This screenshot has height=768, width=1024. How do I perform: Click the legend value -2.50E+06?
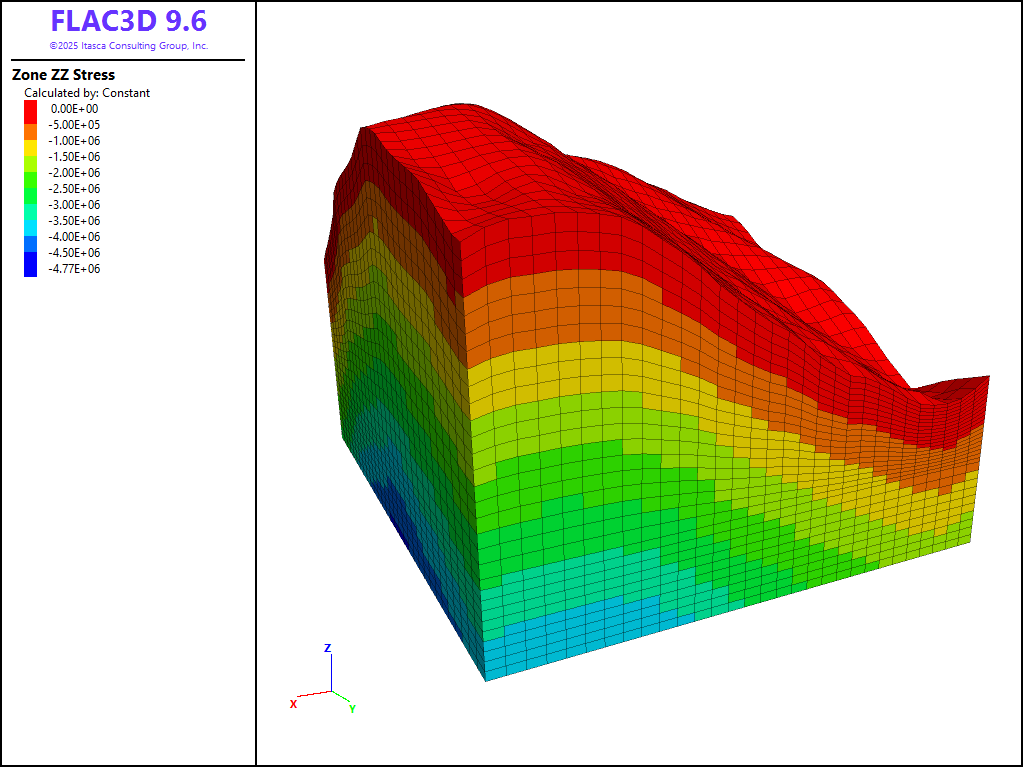pos(75,189)
